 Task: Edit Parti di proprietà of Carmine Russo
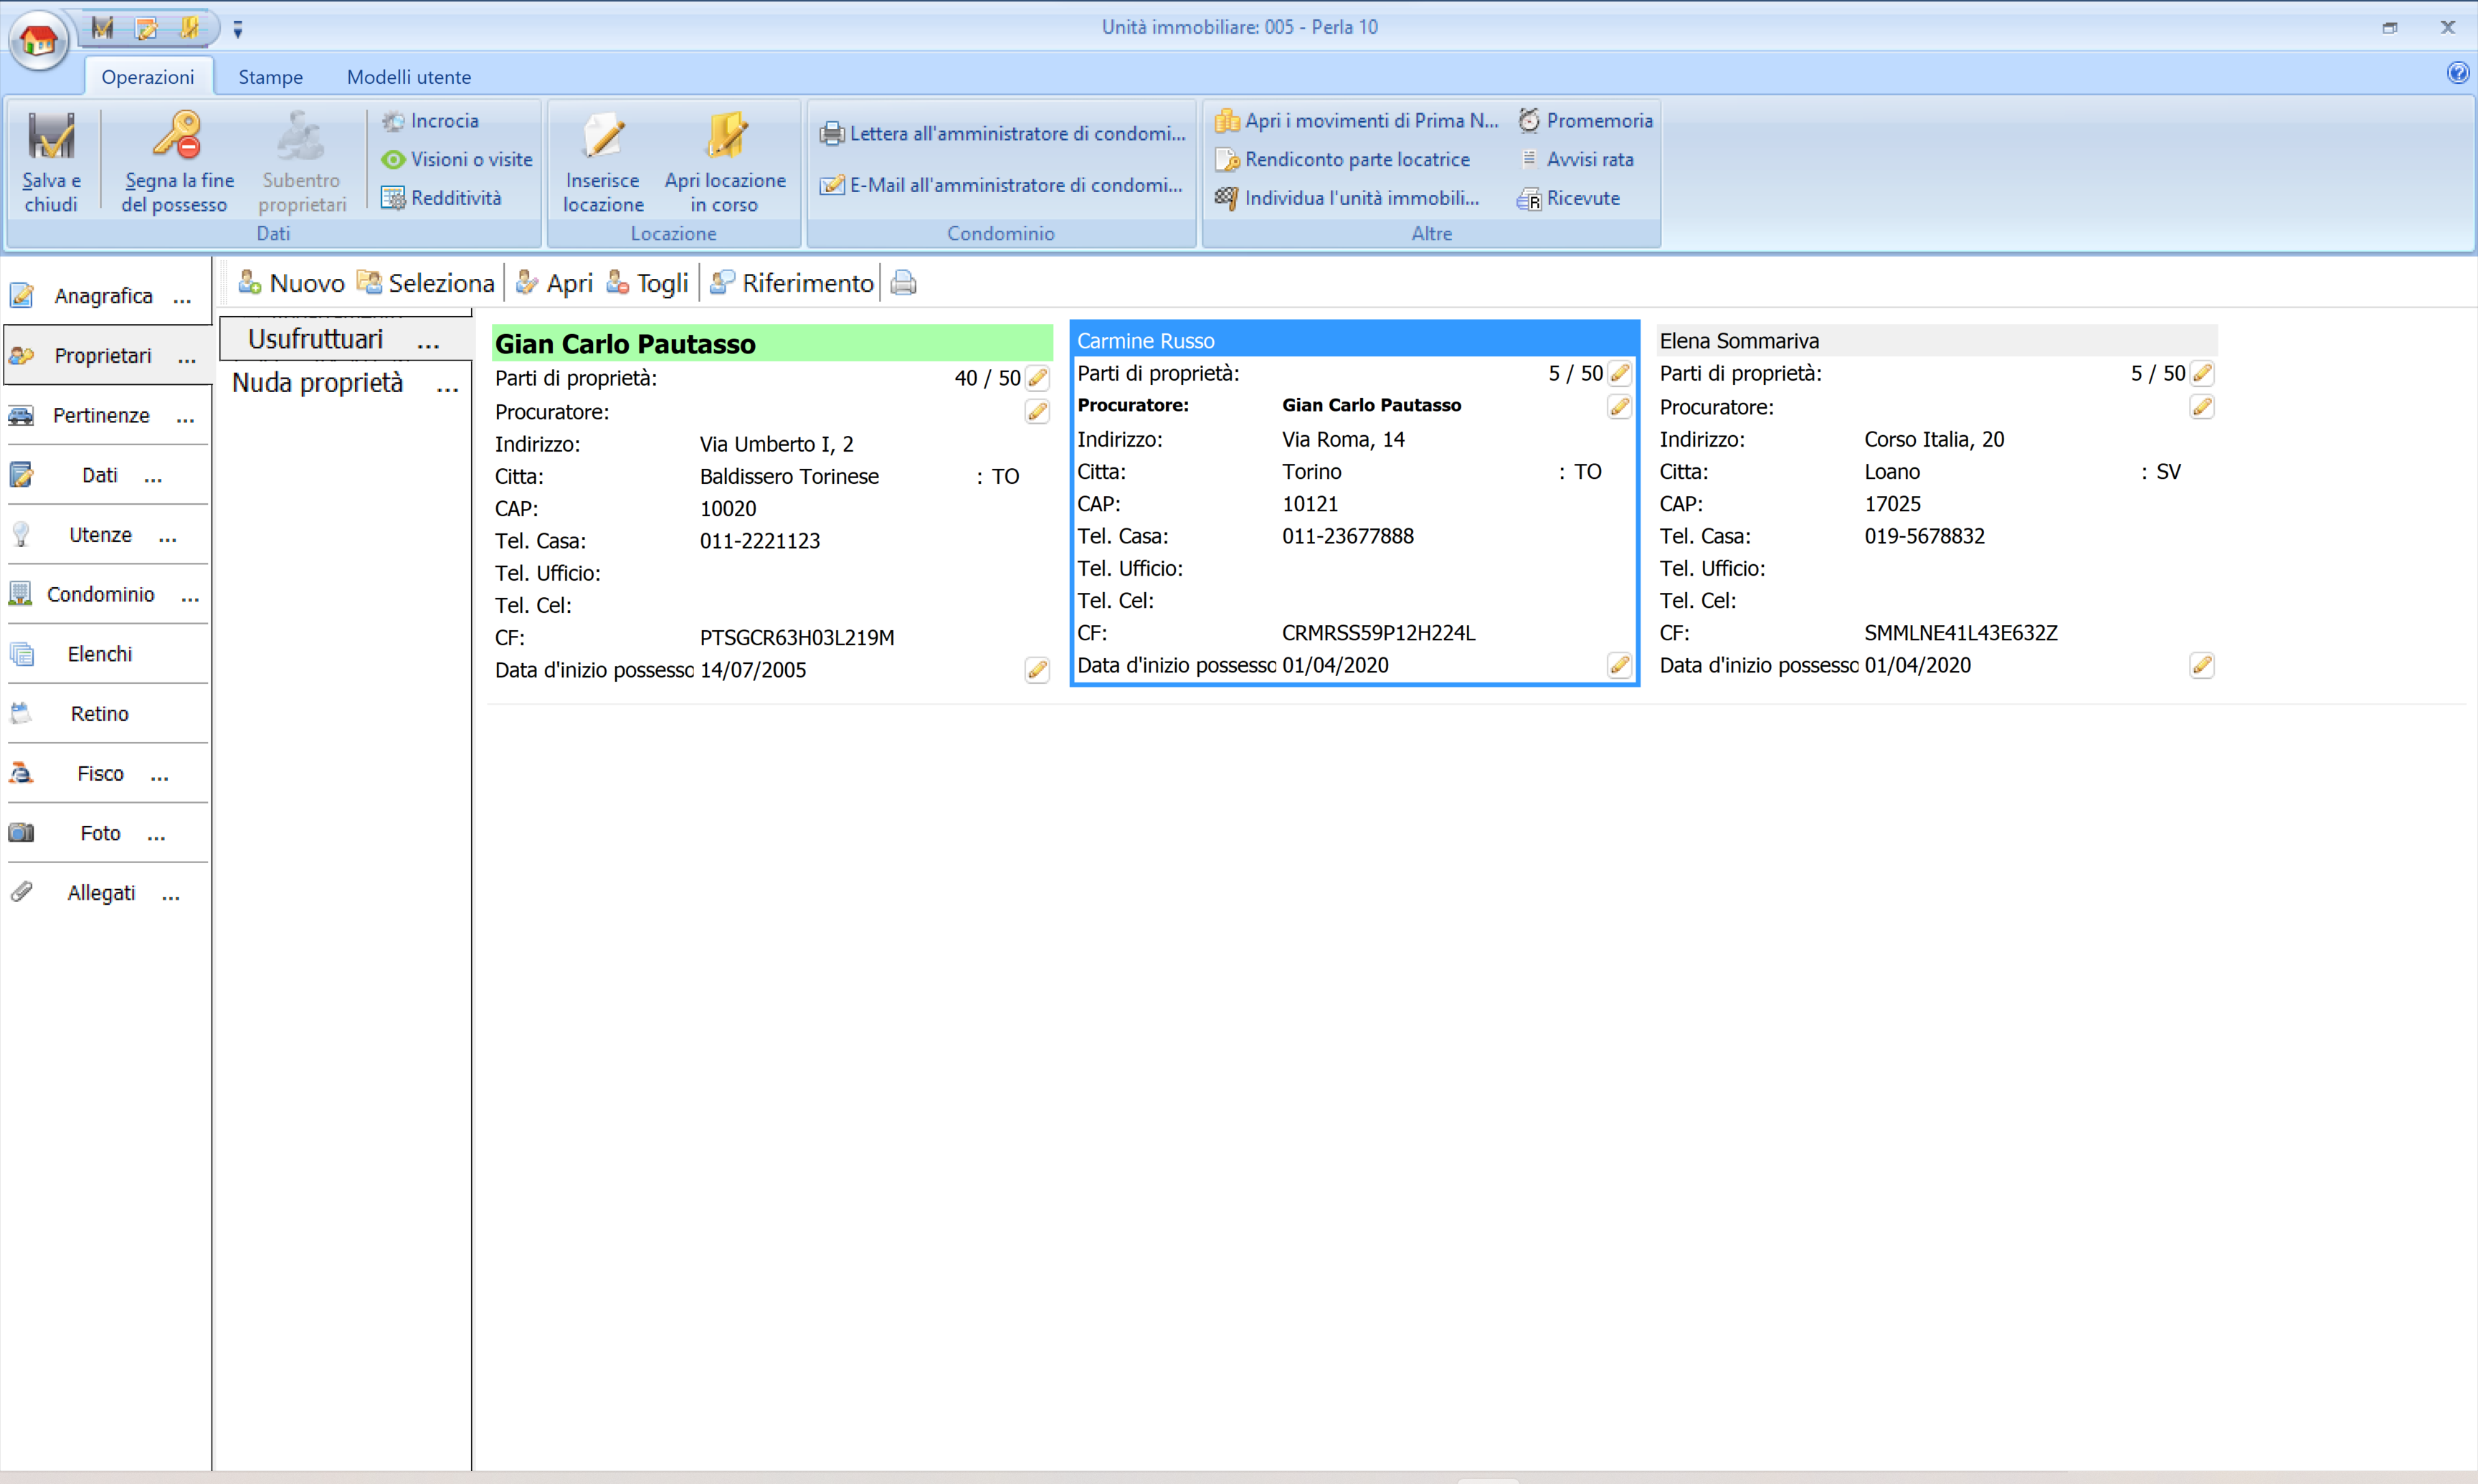pyautogui.click(x=1619, y=373)
